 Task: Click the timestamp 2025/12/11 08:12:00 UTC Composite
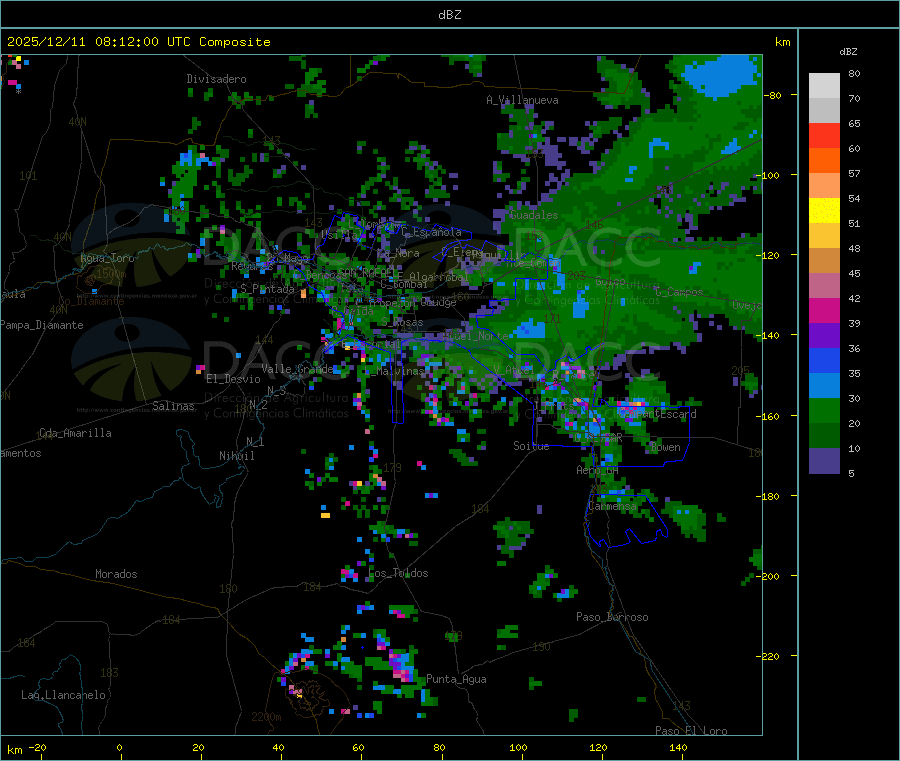coord(138,42)
